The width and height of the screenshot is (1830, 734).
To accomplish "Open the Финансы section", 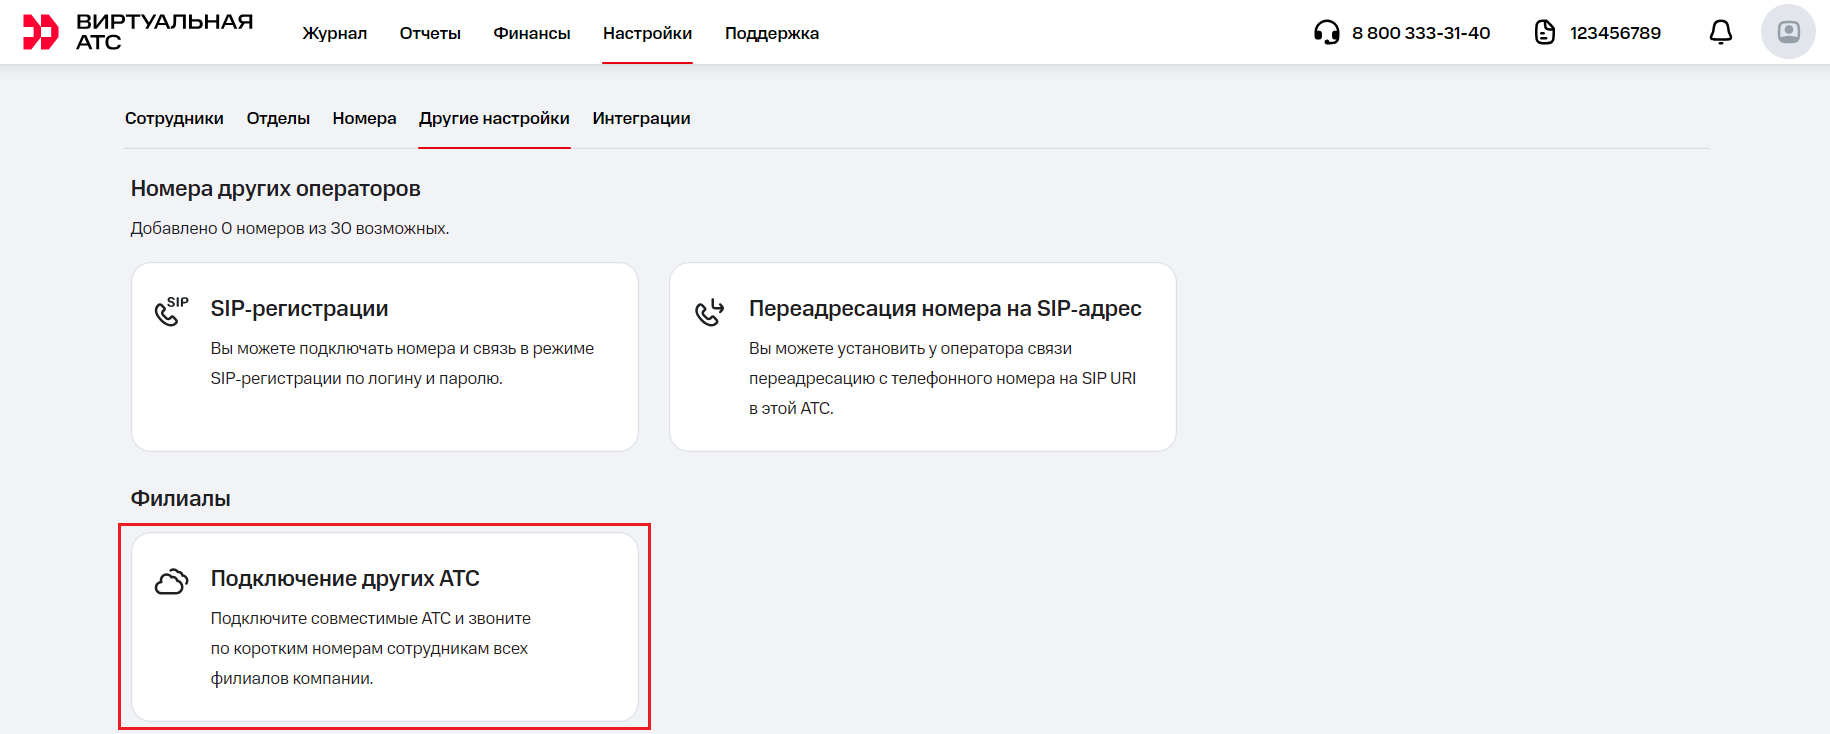I will click(x=531, y=33).
